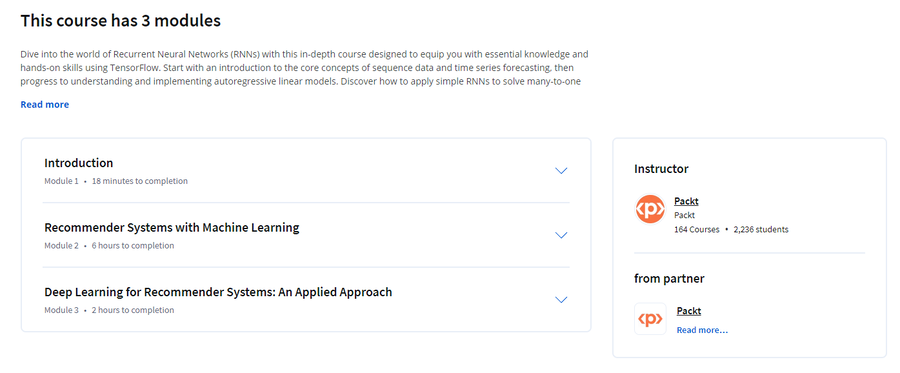Click Read more below the course description
This screenshot has width=900, height=373.
click(x=45, y=104)
